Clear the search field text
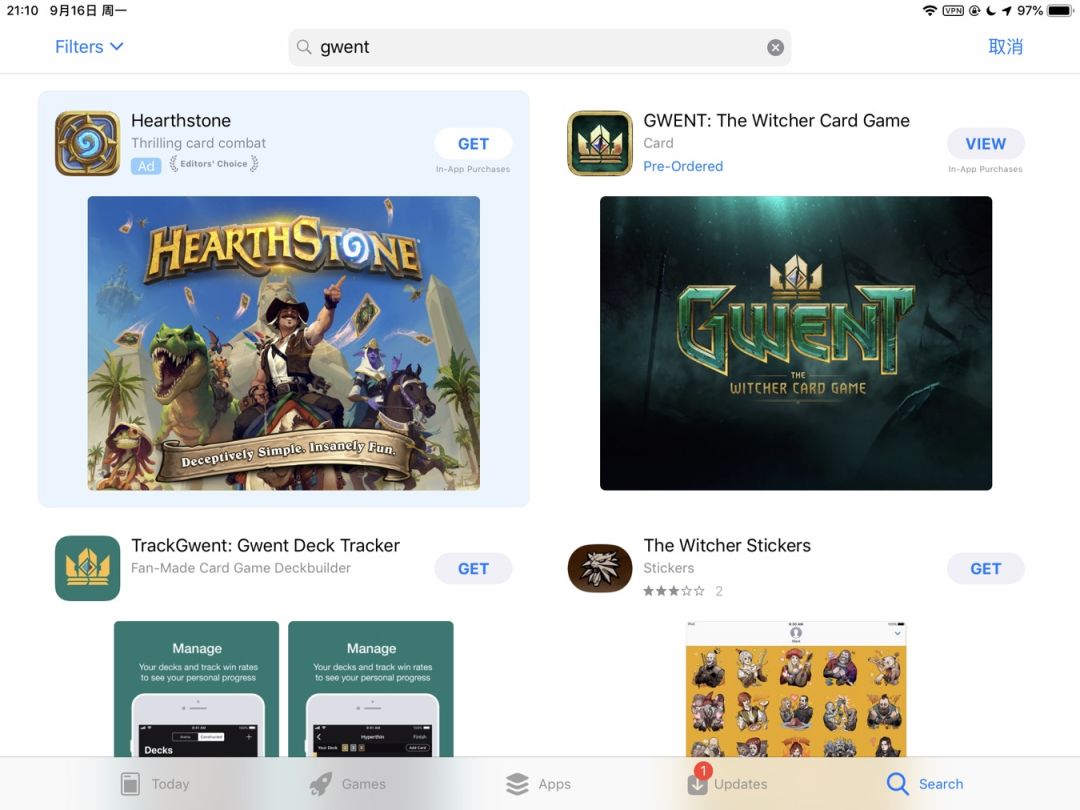 775,47
